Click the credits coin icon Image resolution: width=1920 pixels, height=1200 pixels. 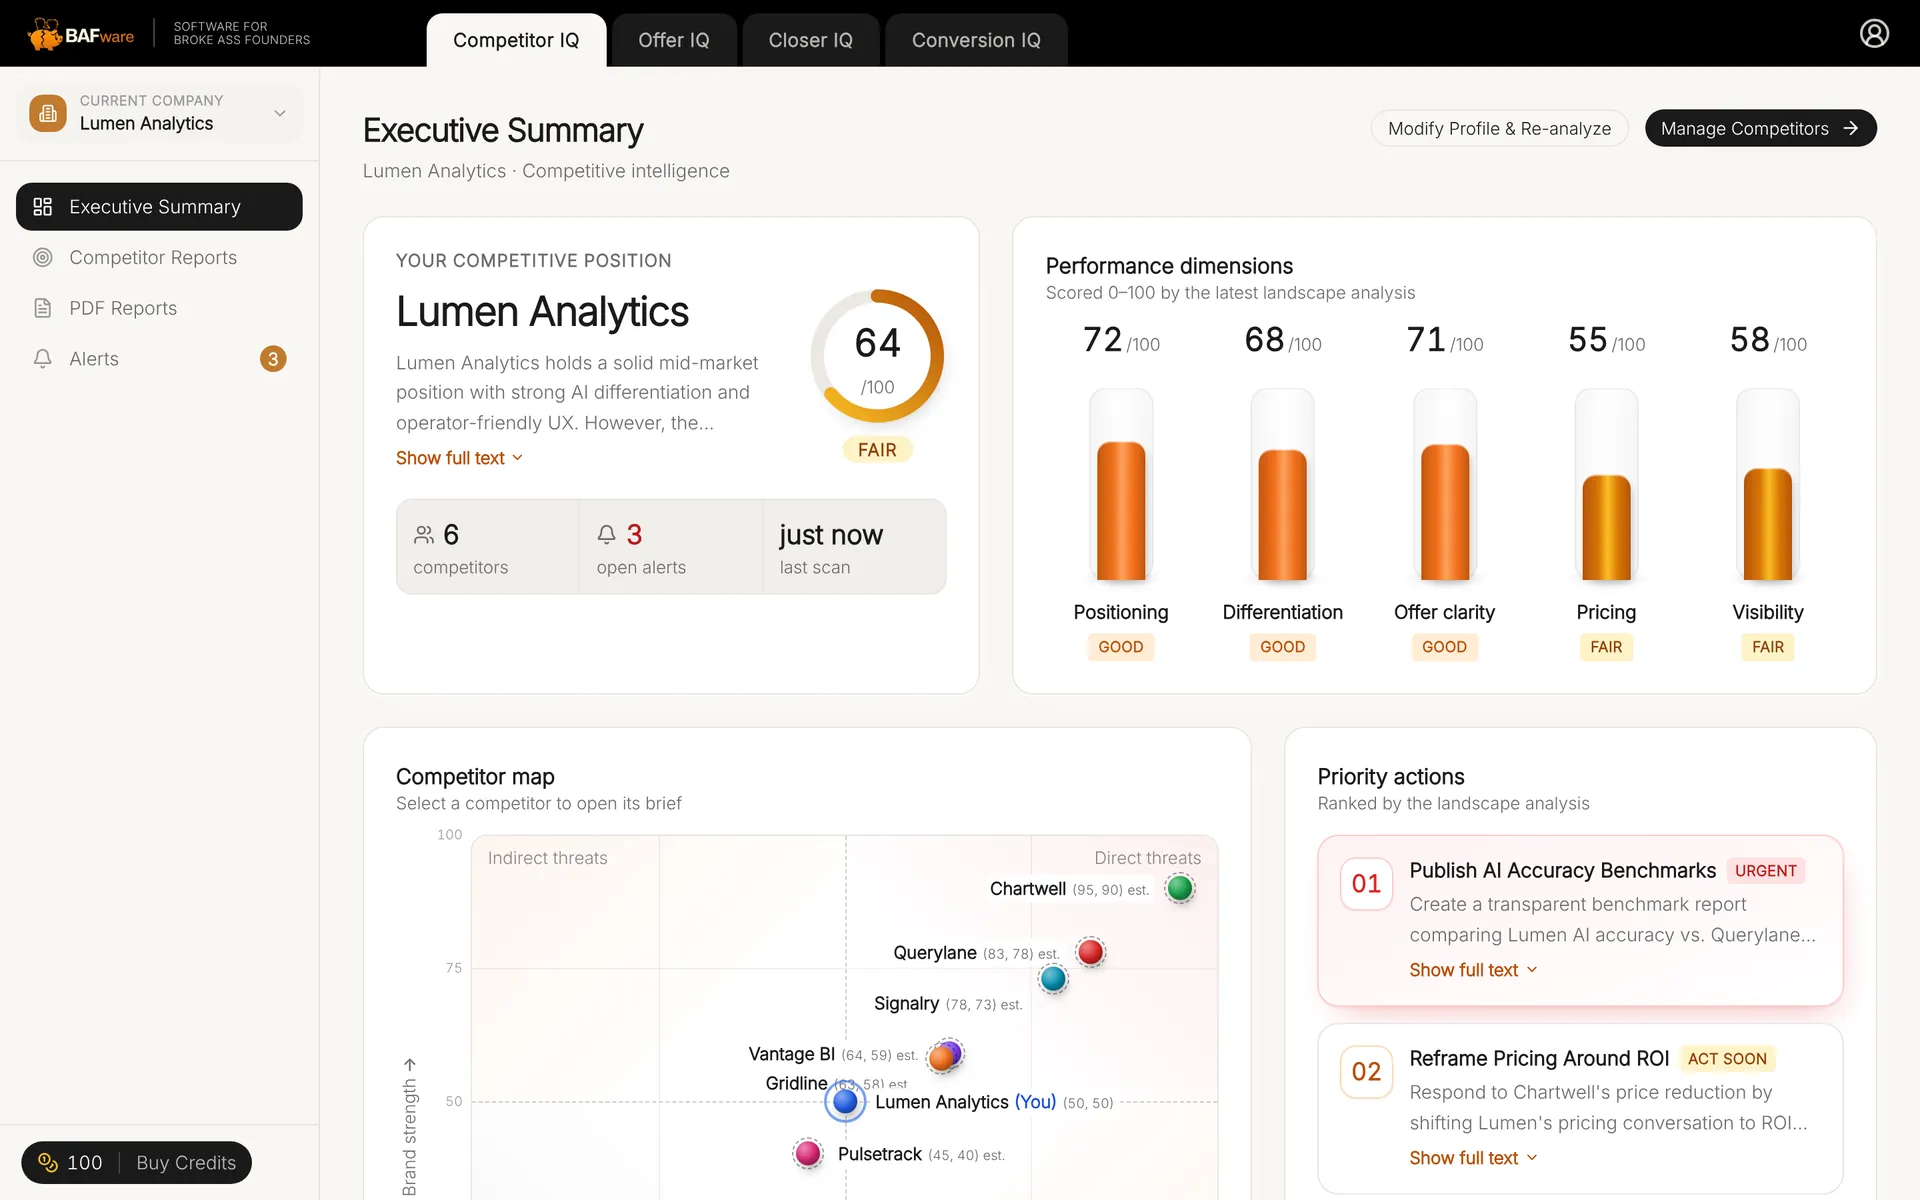click(x=48, y=1162)
